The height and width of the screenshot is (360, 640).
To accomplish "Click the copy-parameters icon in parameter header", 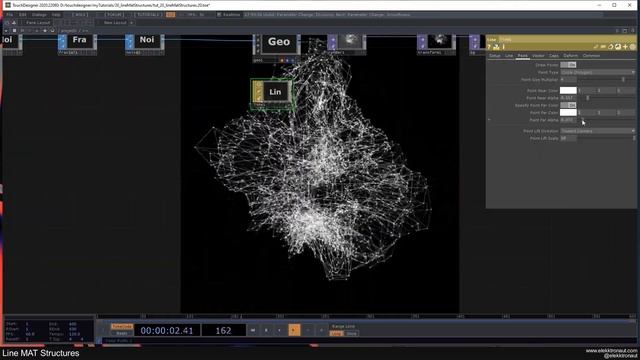I will [x=603, y=47].
